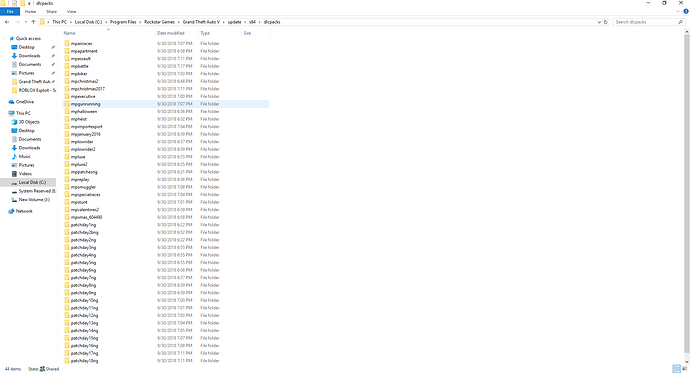690x373 pixels.
Task: Refresh the dlcpacks folder view
Action: [606, 22]
